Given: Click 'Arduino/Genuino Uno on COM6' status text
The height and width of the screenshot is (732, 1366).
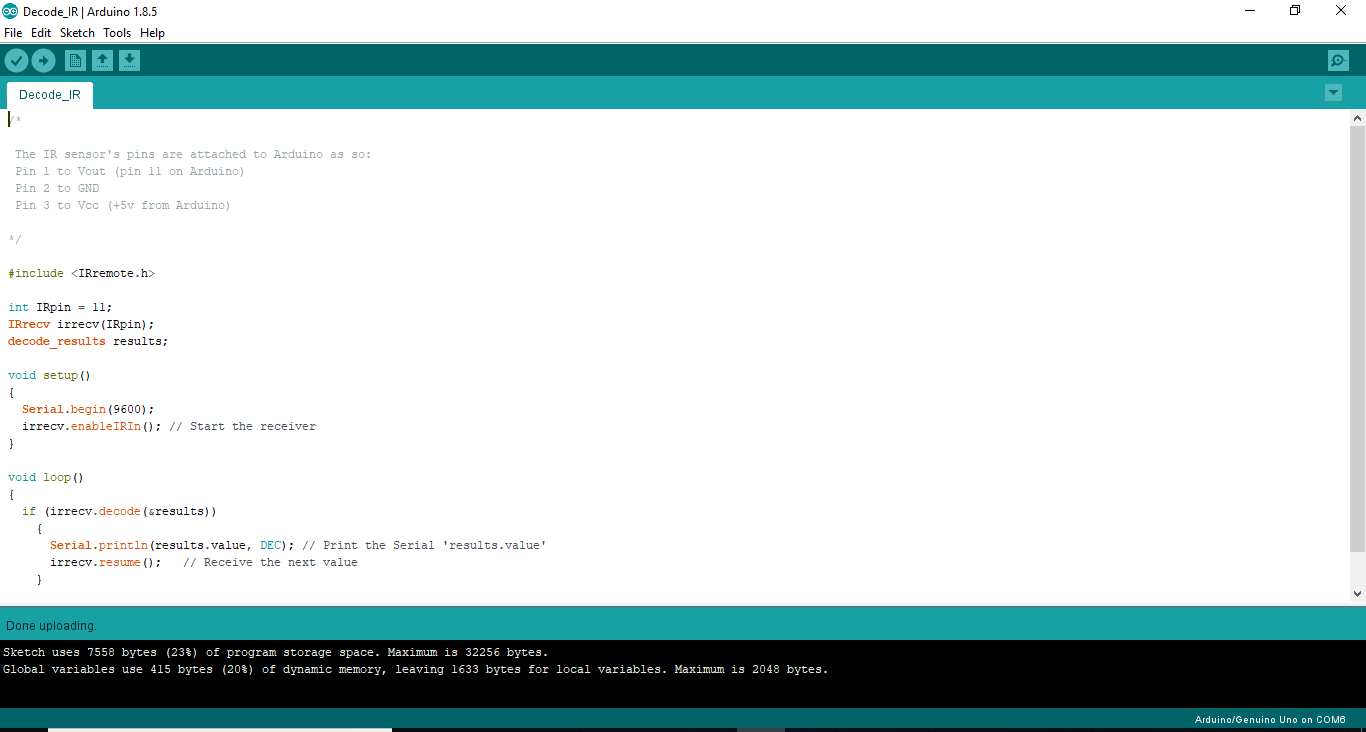Looking at the screenshot, I should [x=1270, y=720].
